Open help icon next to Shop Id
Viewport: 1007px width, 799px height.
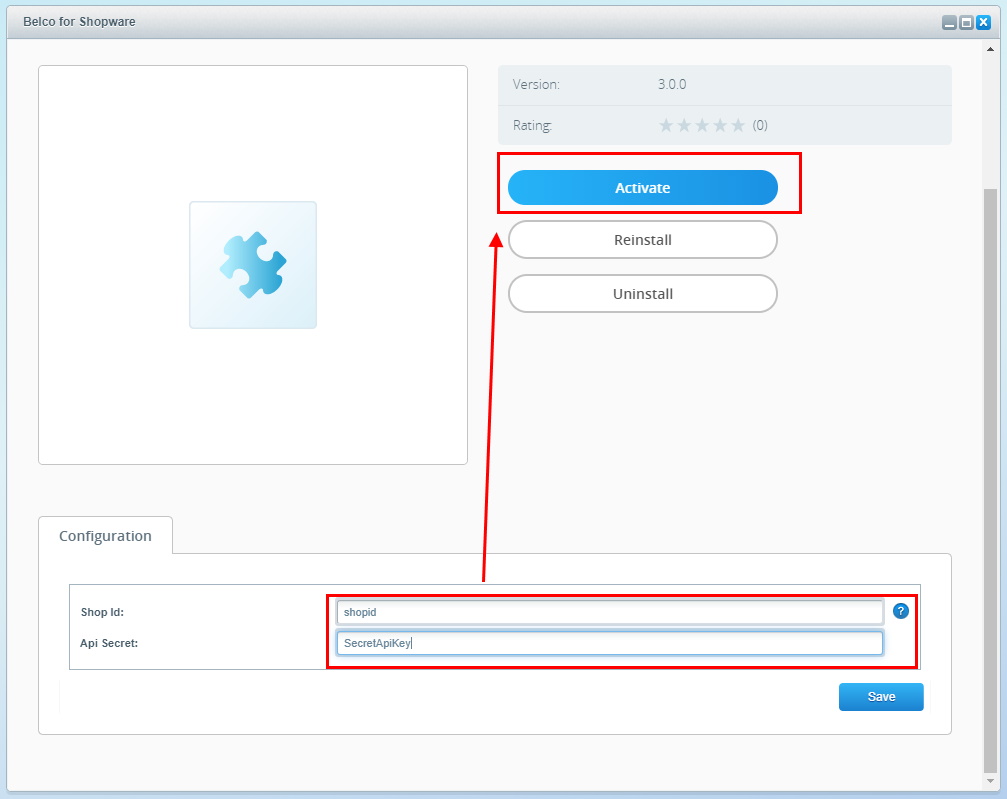click(900, 611)
